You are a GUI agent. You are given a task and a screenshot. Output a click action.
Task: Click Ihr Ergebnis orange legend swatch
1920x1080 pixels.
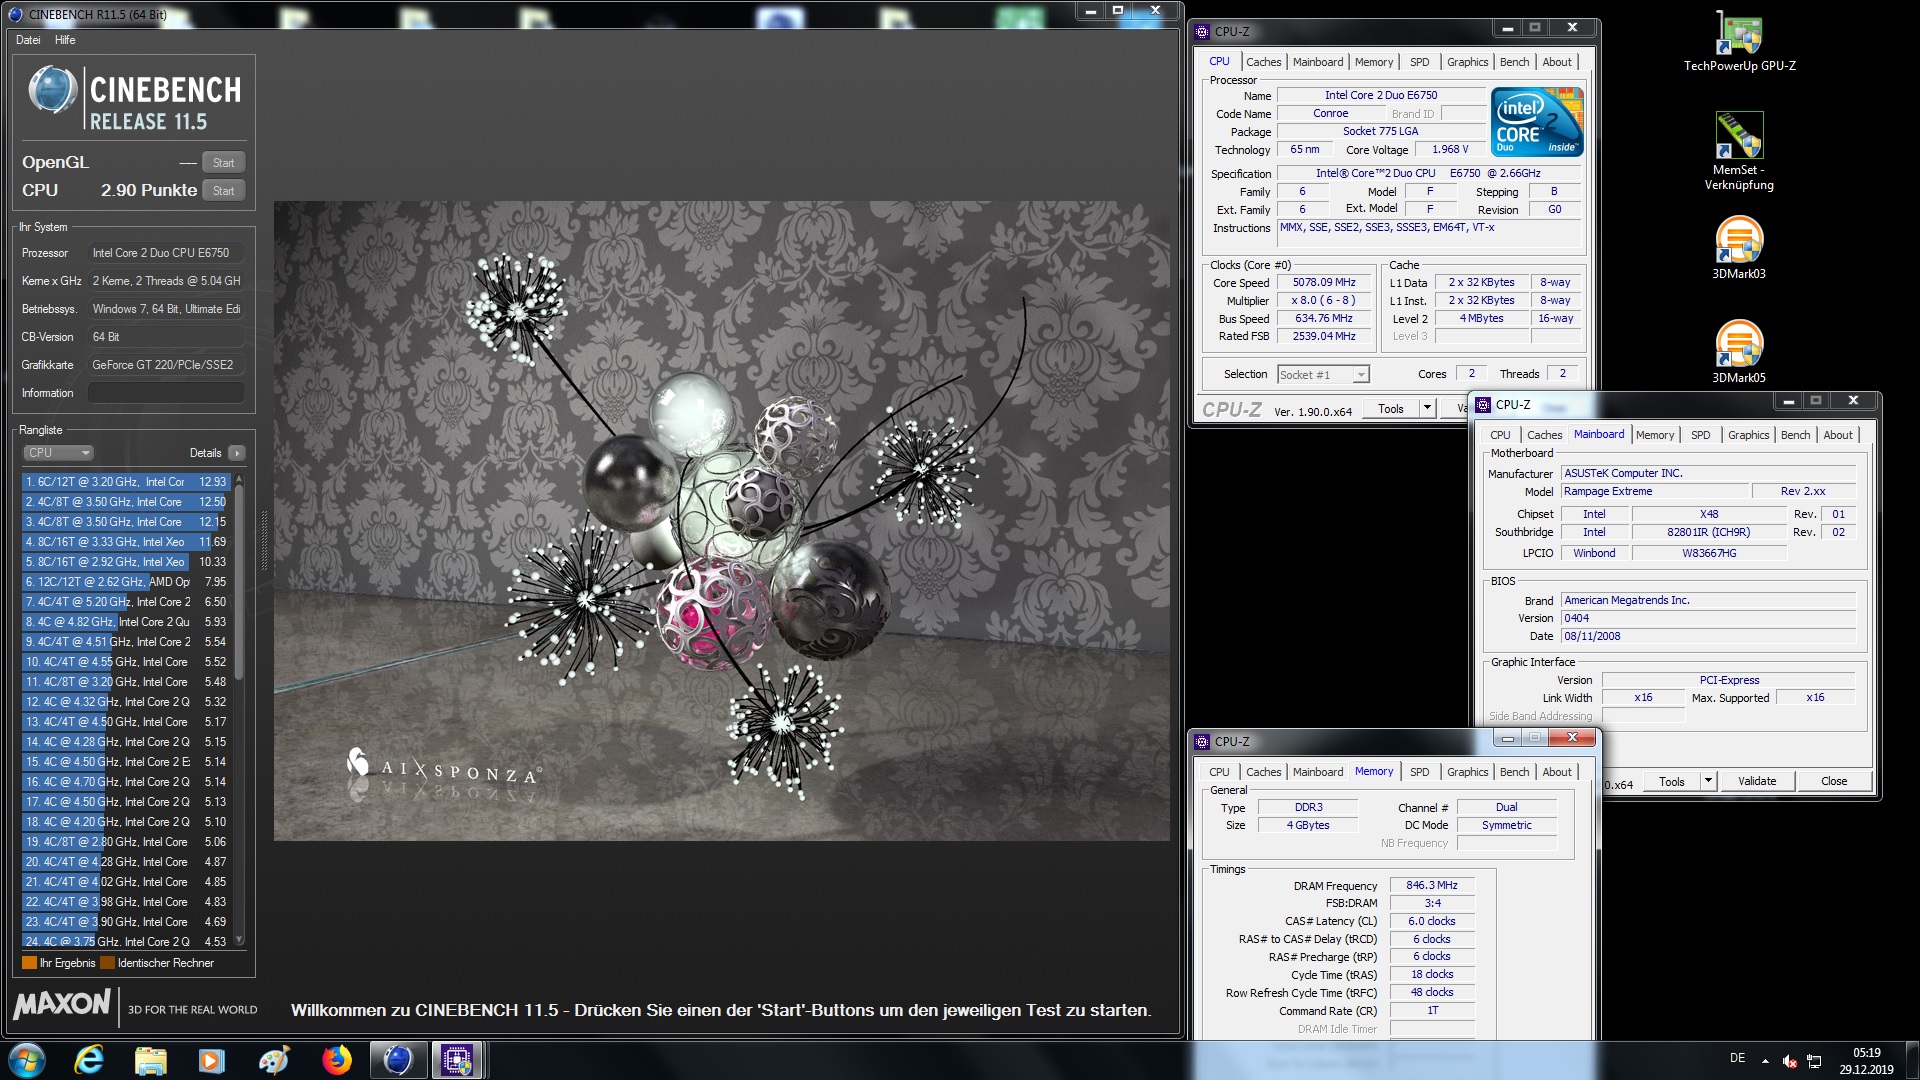[29, 963]
